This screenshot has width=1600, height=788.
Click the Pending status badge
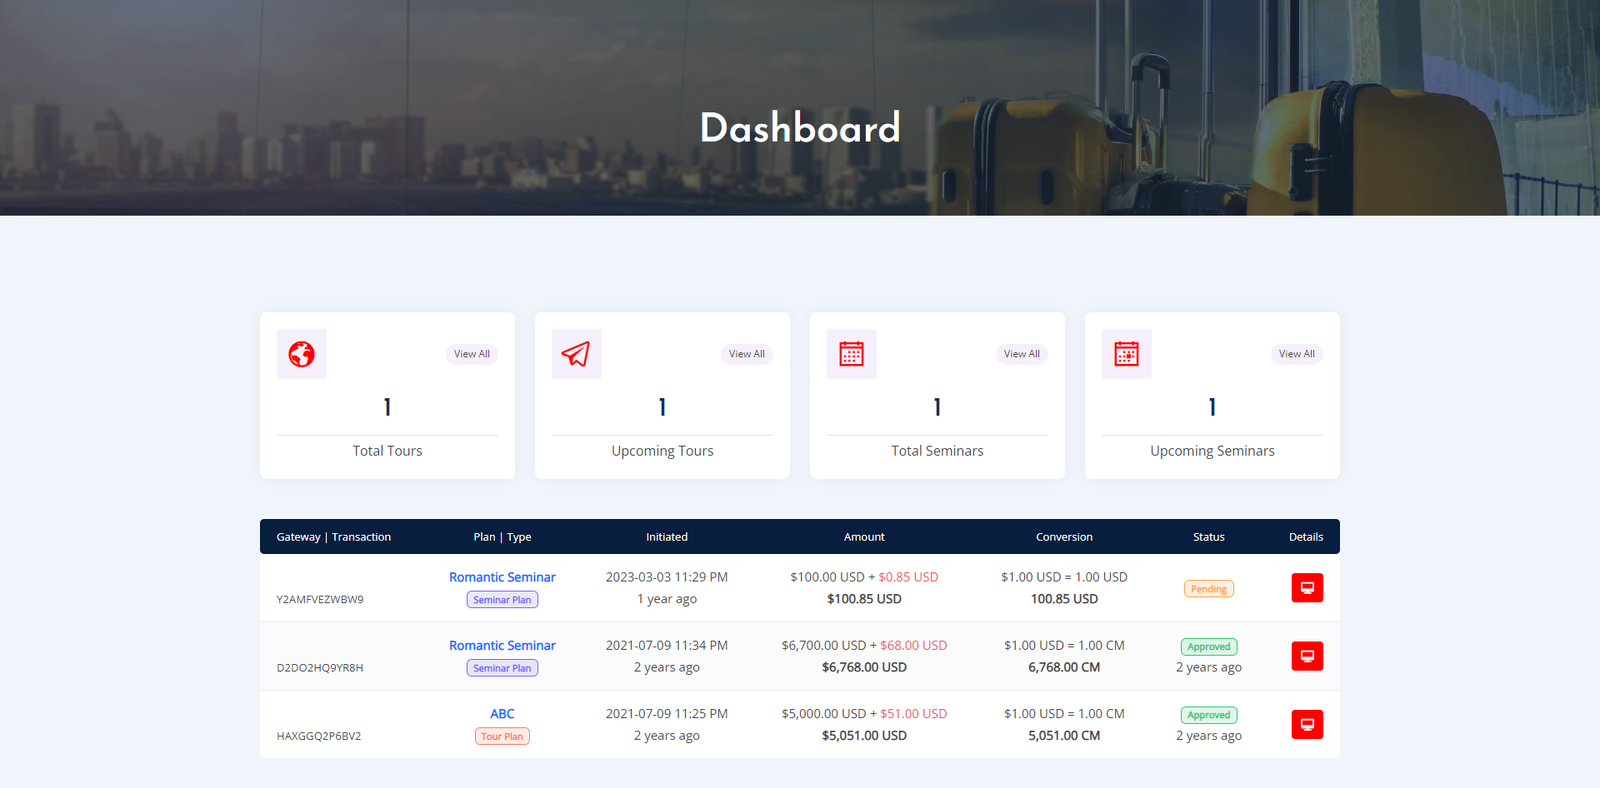tap(1208, 589)
